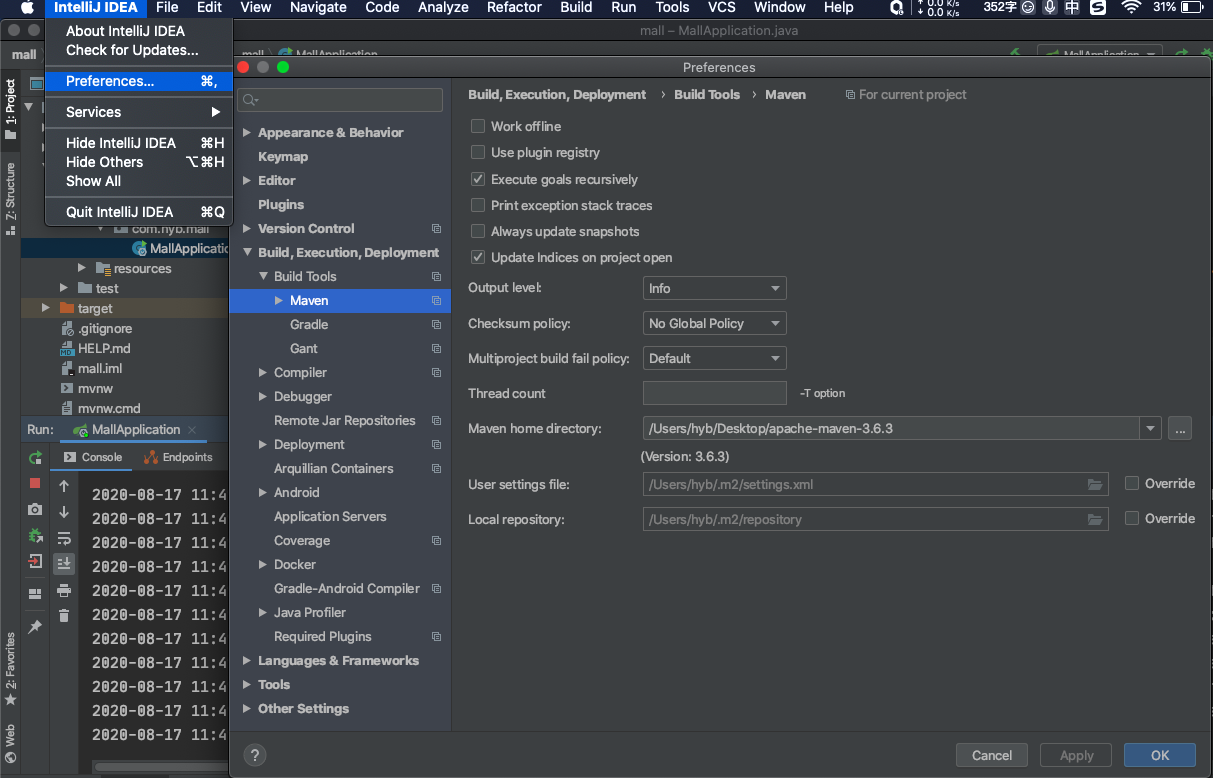Click the print icon in console toolbar

pos(64,590)
